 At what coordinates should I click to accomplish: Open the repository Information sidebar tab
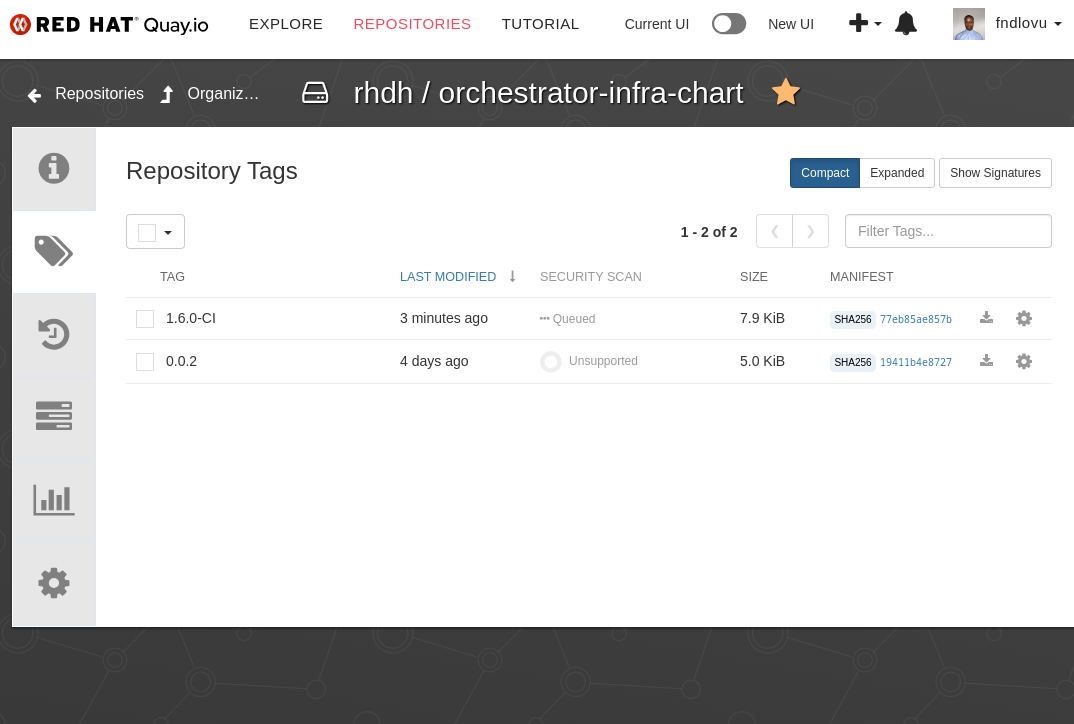pyautogui.click(x=54, y=168)
